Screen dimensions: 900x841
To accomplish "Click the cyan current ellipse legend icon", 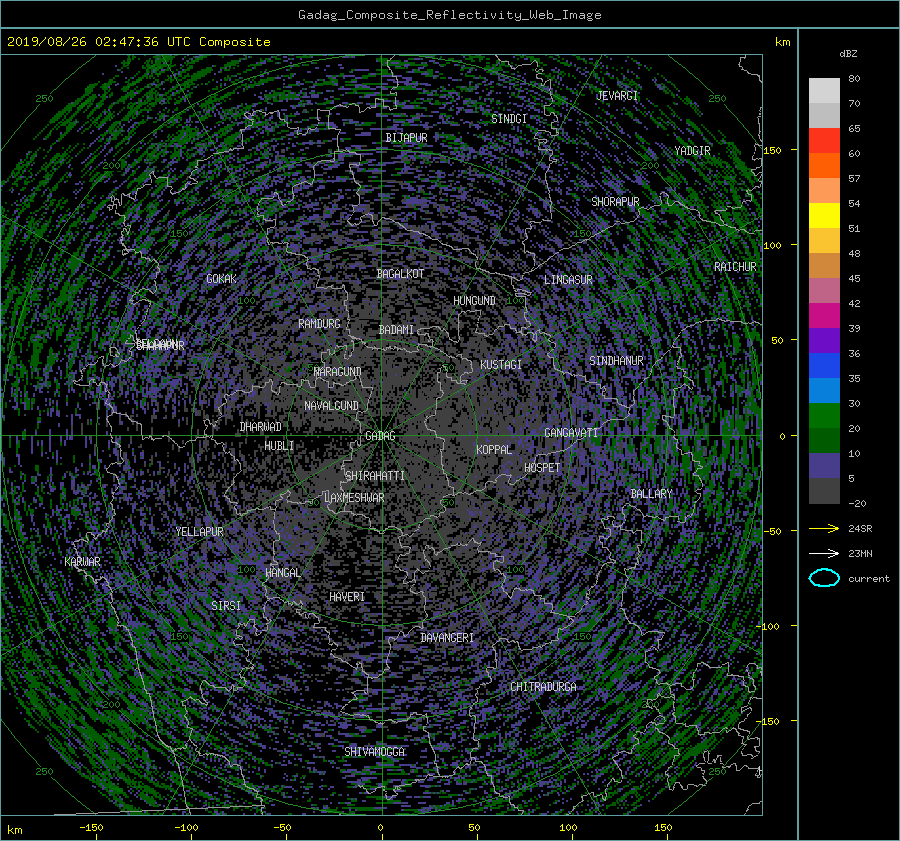I will click(x=824, y=578).
